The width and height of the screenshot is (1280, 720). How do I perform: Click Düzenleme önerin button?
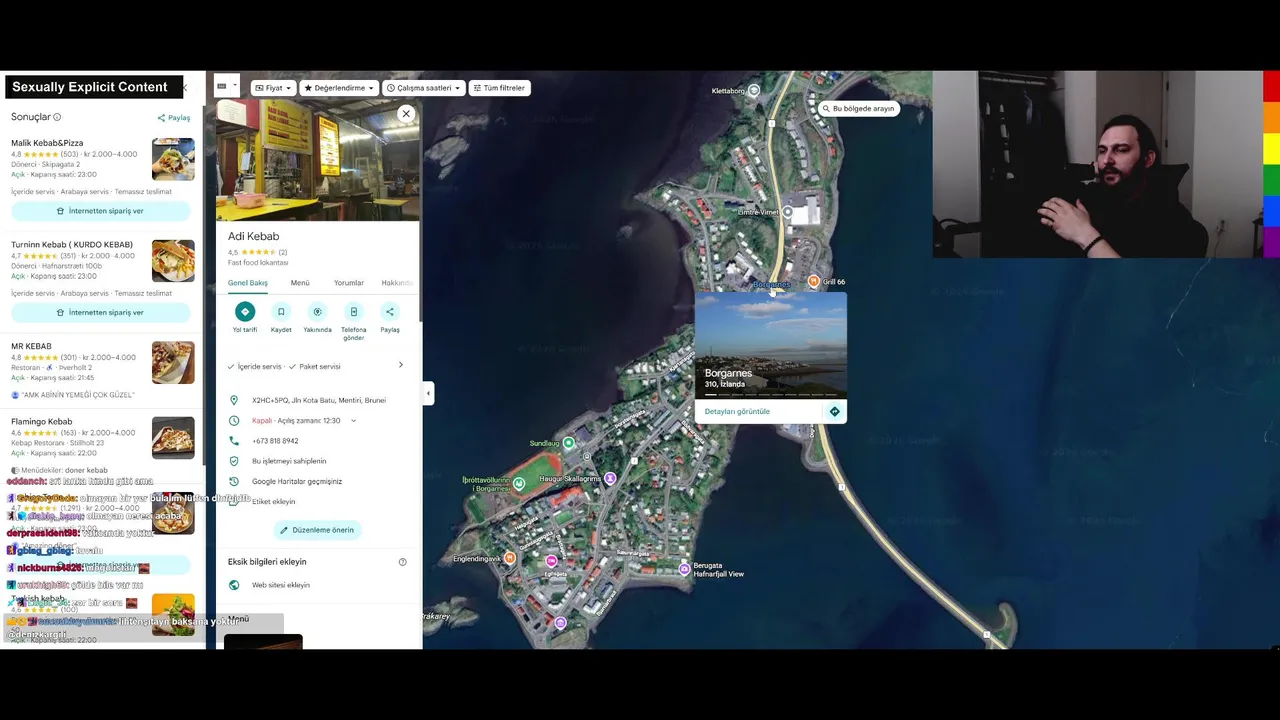[x=317, y=530]
